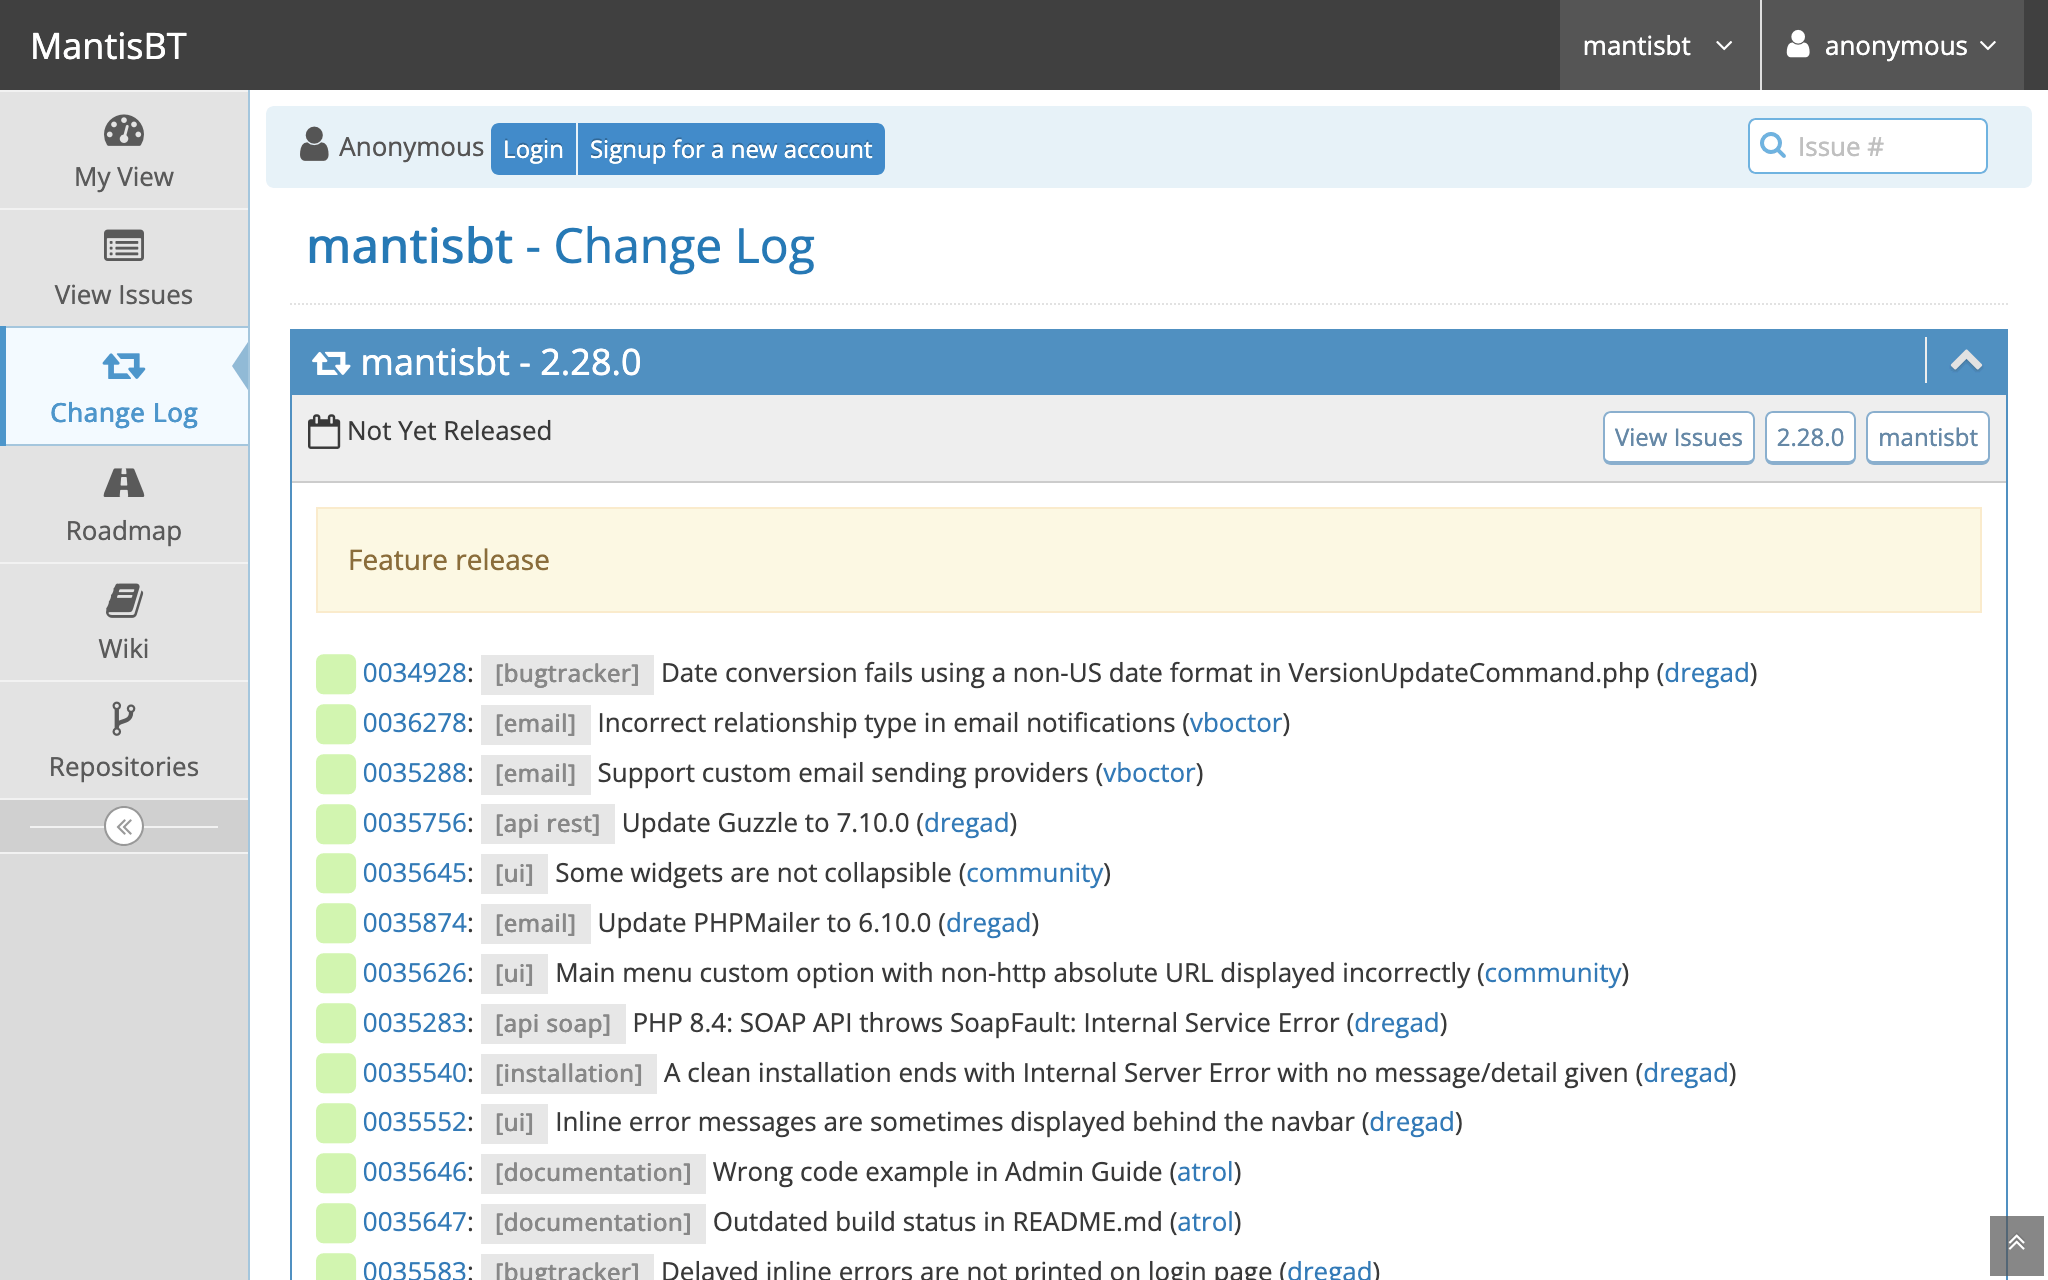Click Signup for a new account
The image size is (2048, 1280).
(730, 149)
